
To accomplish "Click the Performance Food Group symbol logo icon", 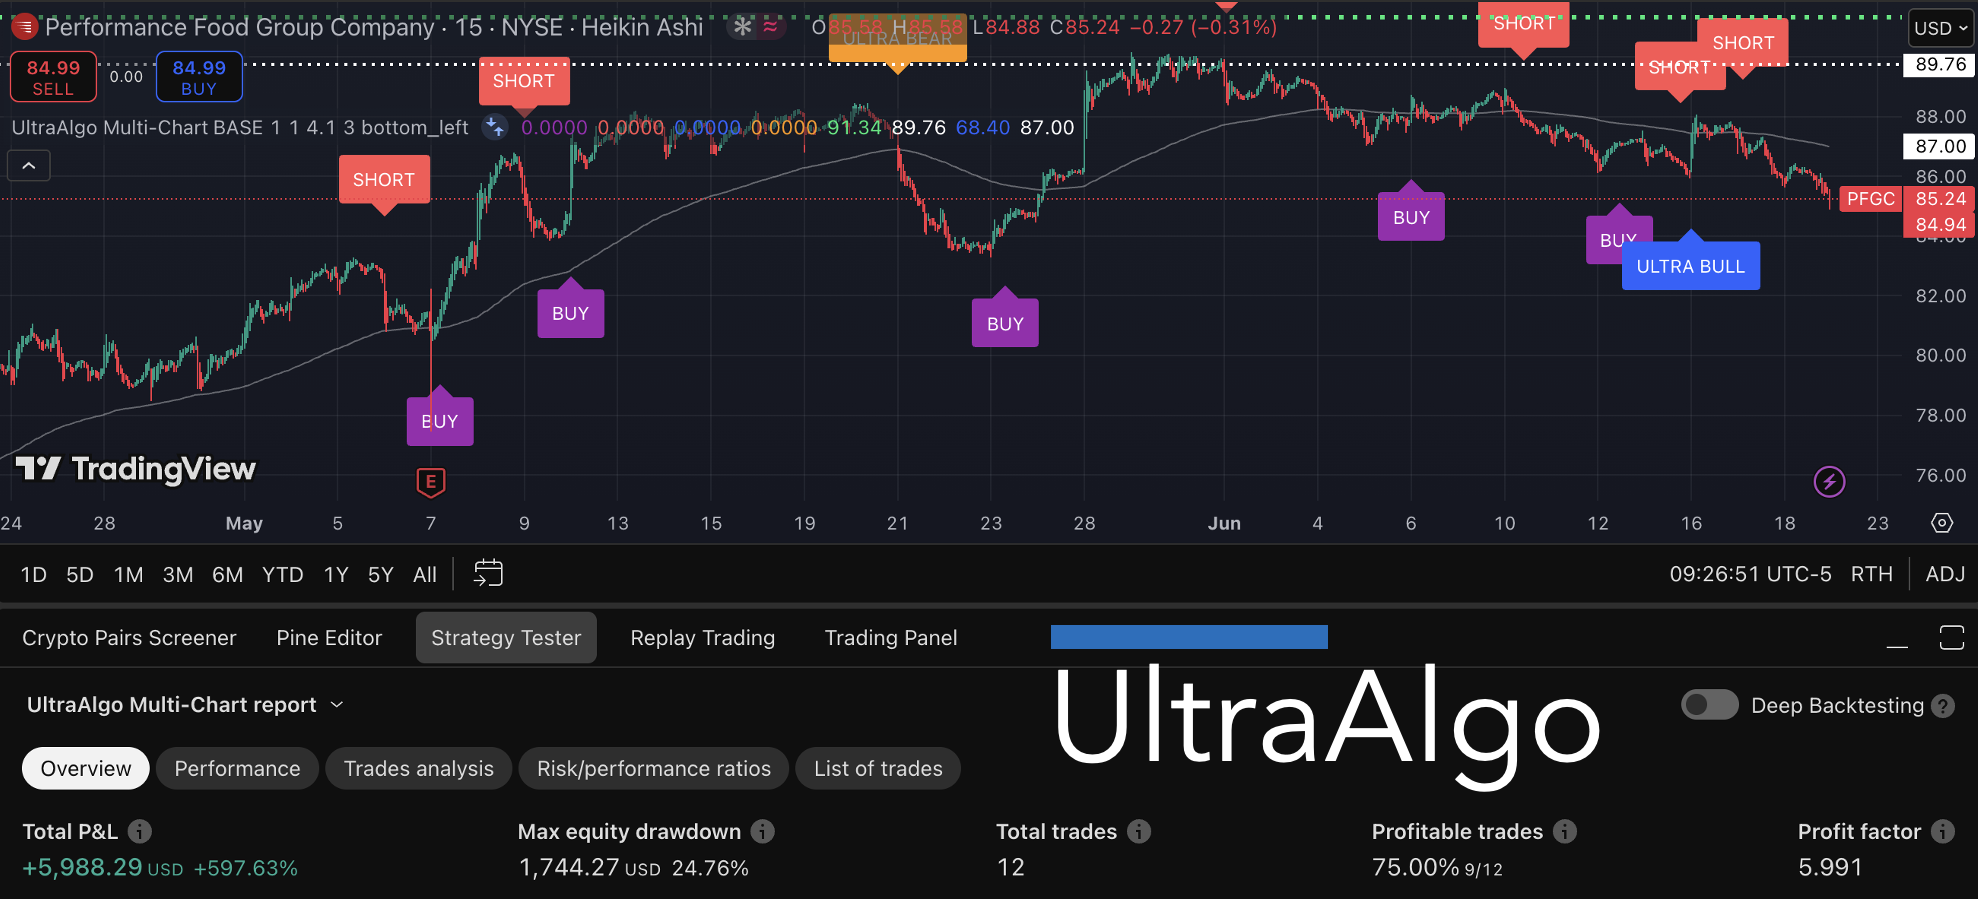I will point(24,27).
